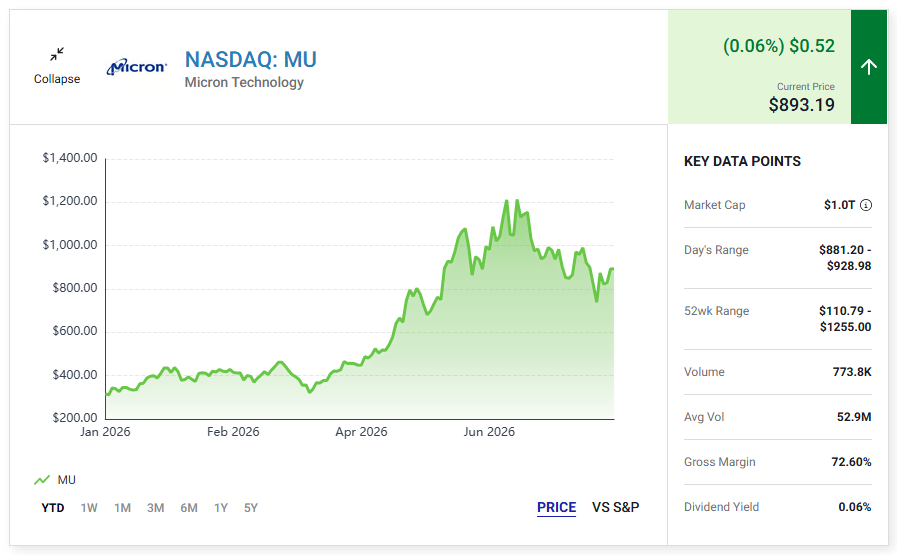897x555 pixels.
Task: Click the Apr 2026 axis label
Action: tap(361, 432)
